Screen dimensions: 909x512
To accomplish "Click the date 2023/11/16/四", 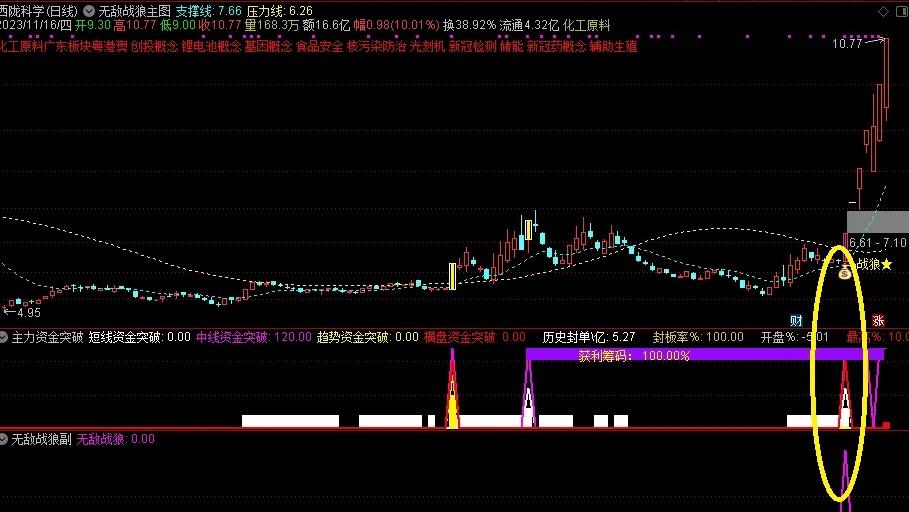I will 35,26.
